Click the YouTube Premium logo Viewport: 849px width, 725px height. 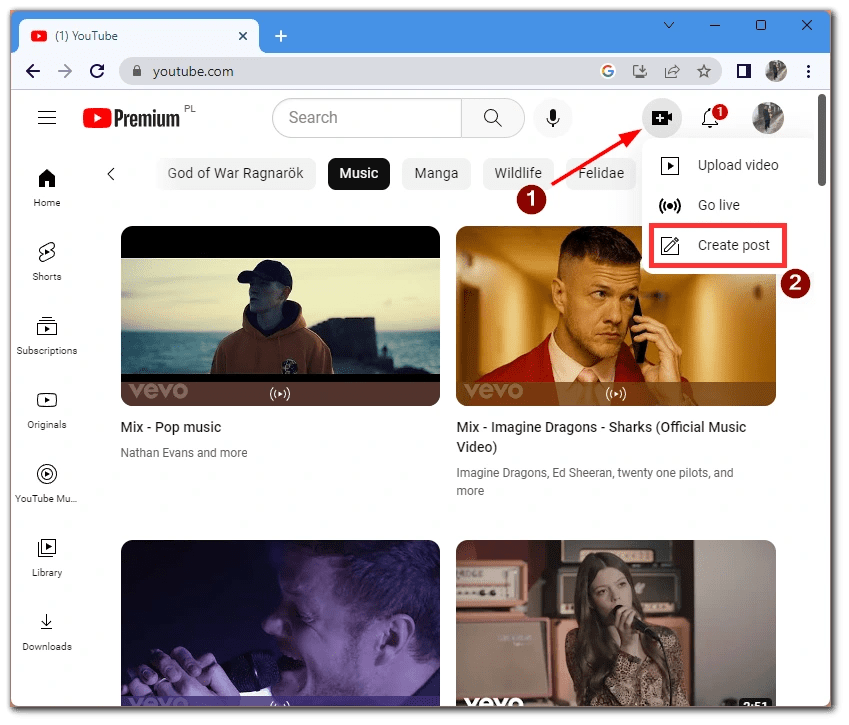131,117
